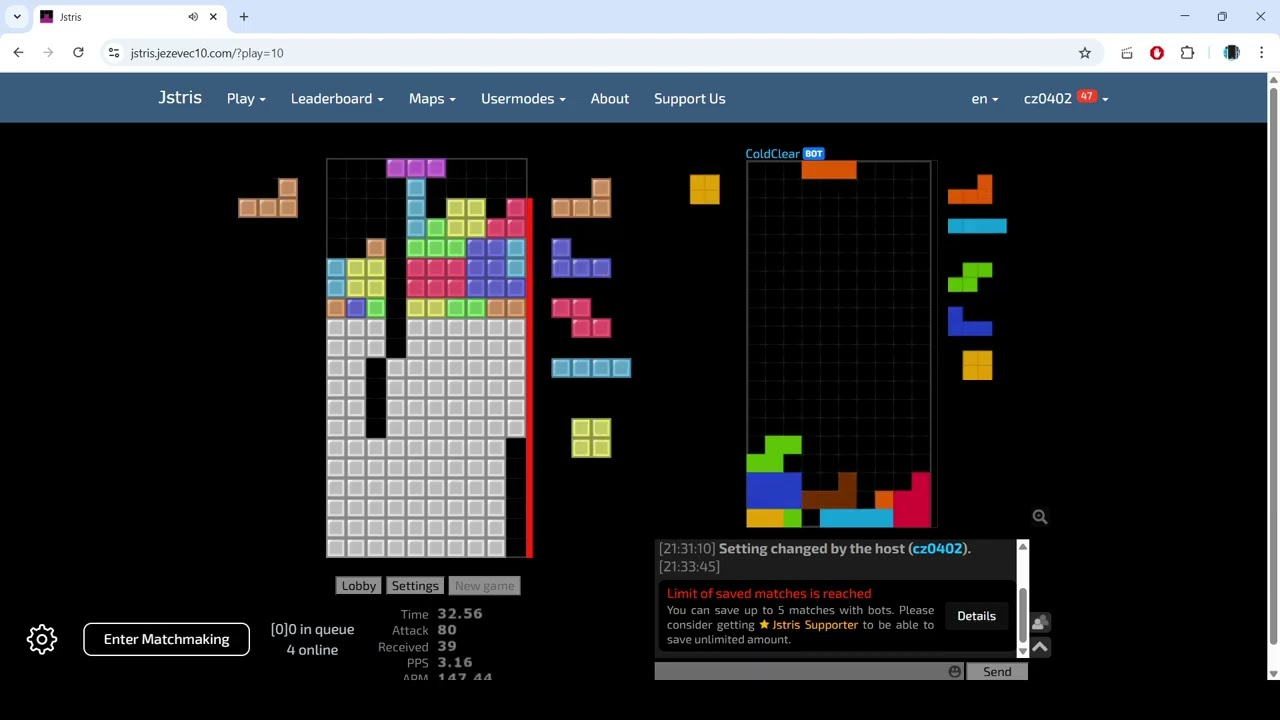Click the star next to Jstris Supporter
Screen dimensions: 1280x720
coord(764,625)
